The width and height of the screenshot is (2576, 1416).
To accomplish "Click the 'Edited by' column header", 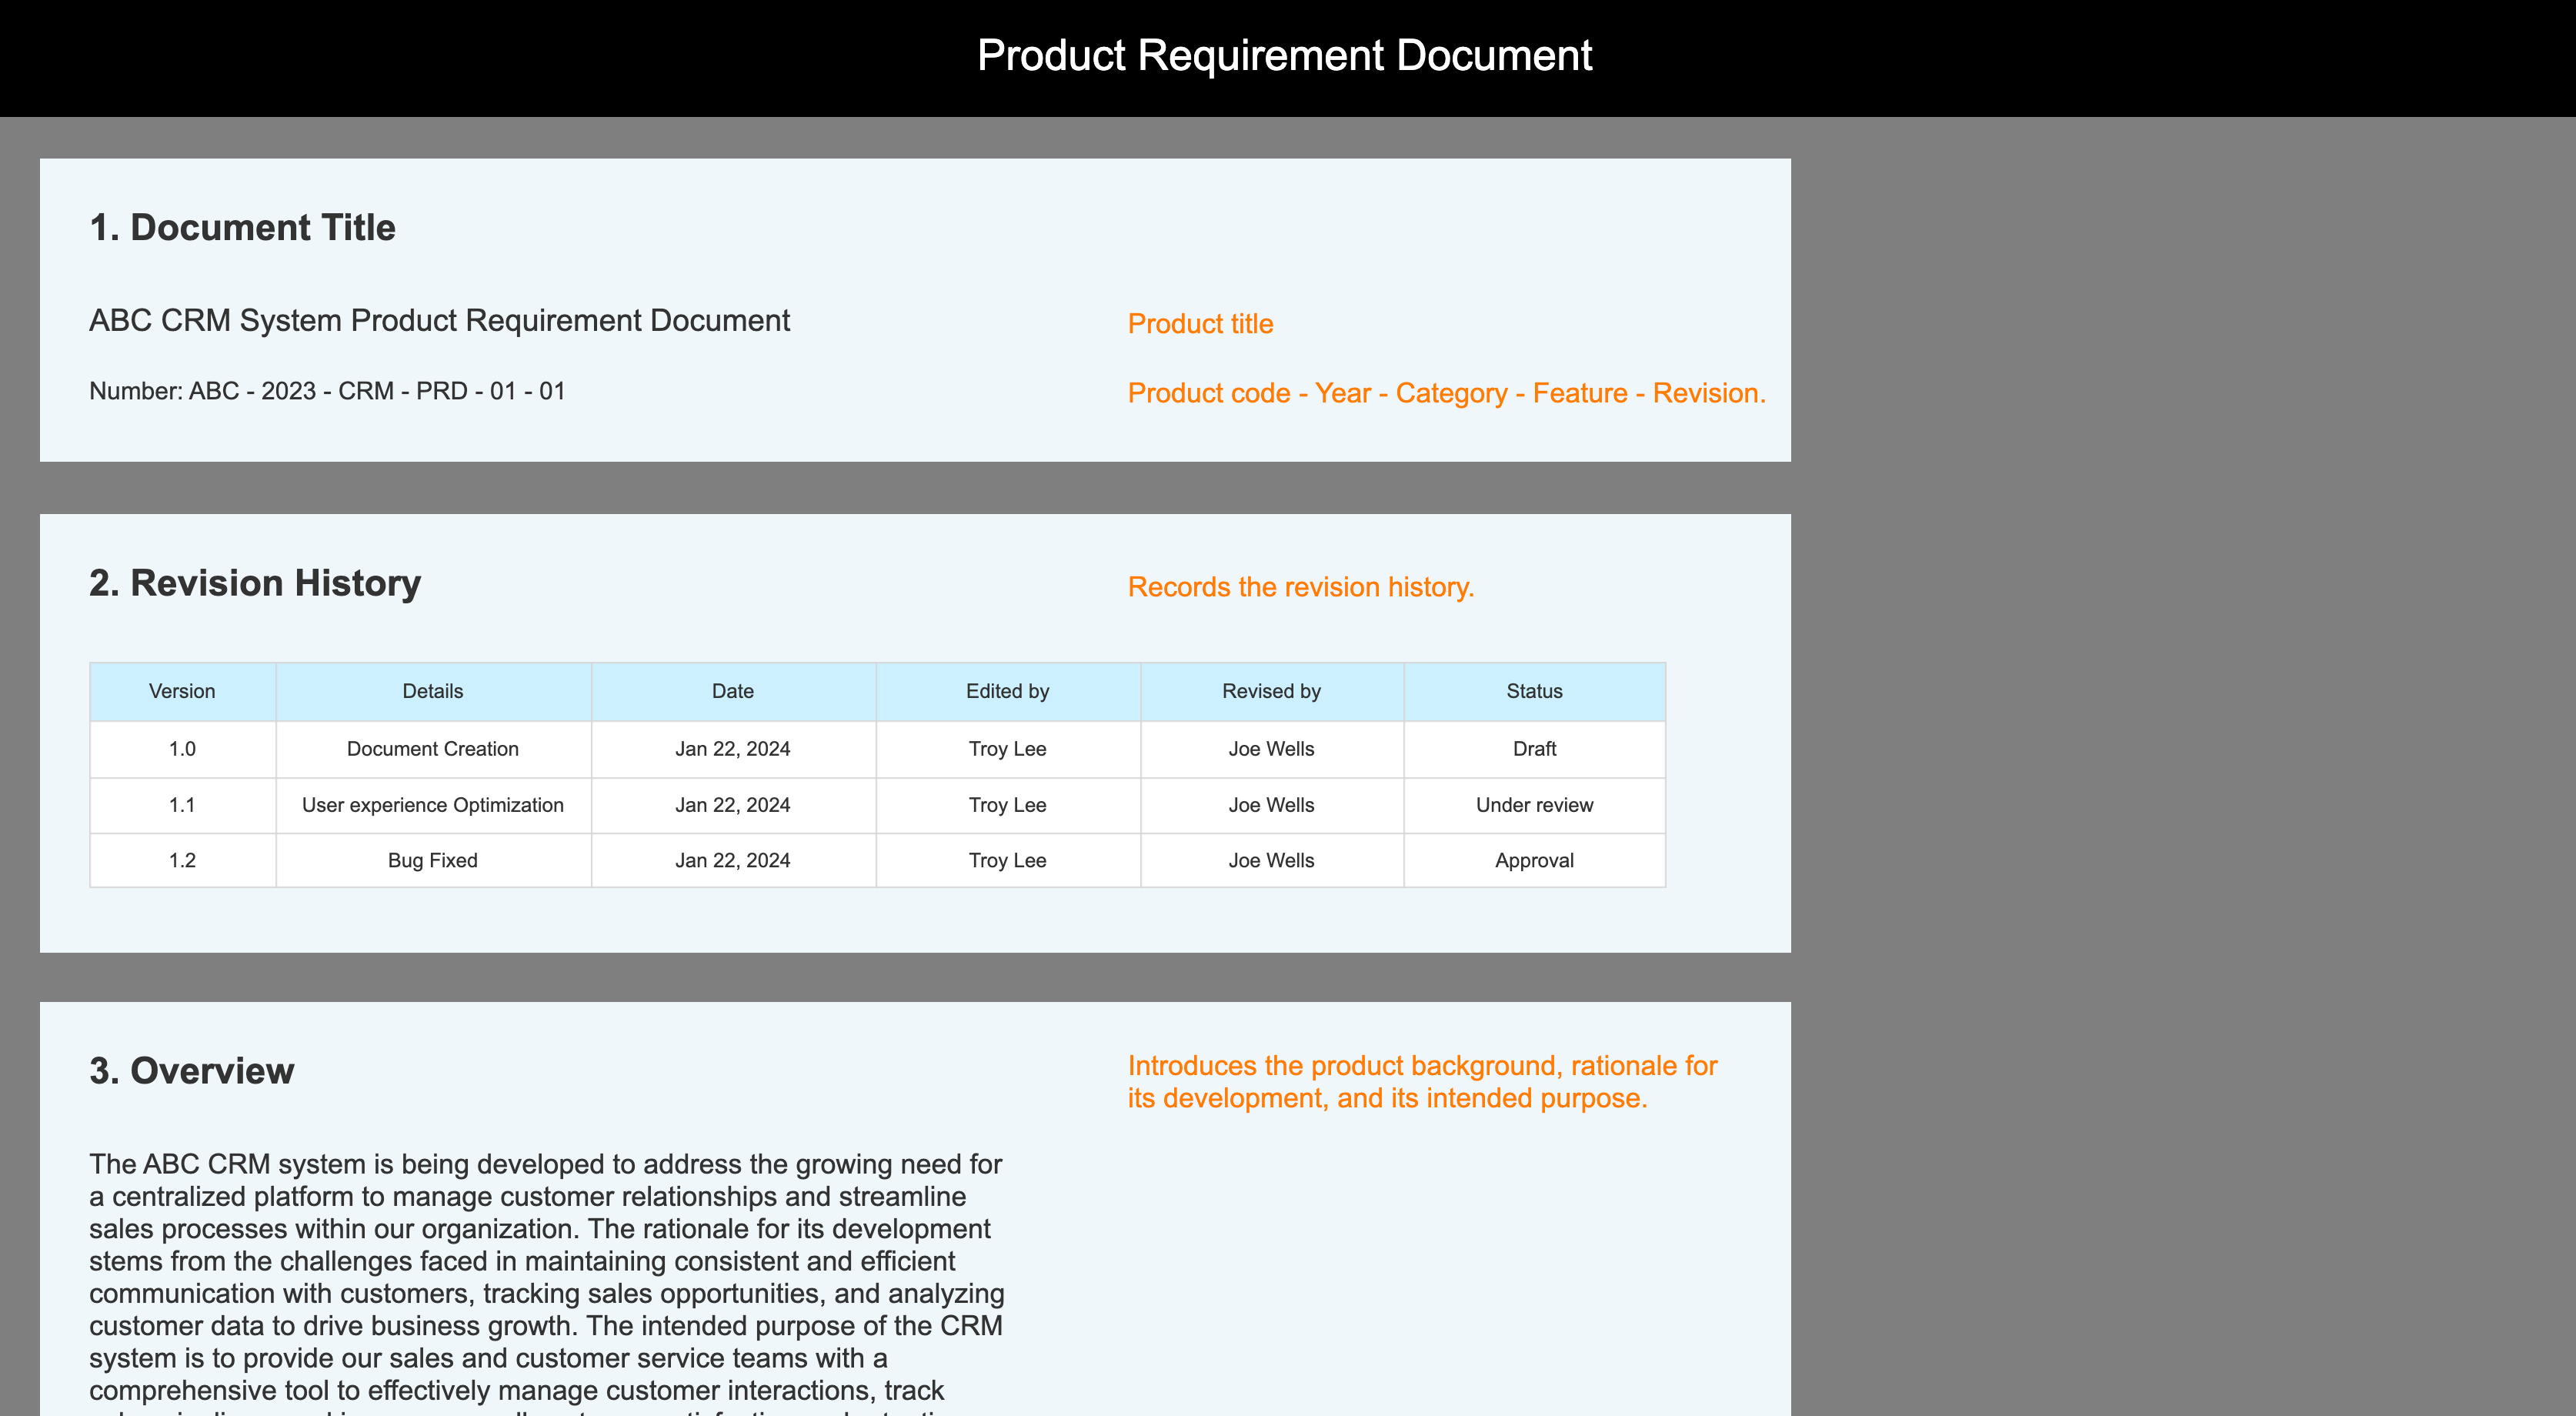I will pyautogui.click(x=1007, y=691).
